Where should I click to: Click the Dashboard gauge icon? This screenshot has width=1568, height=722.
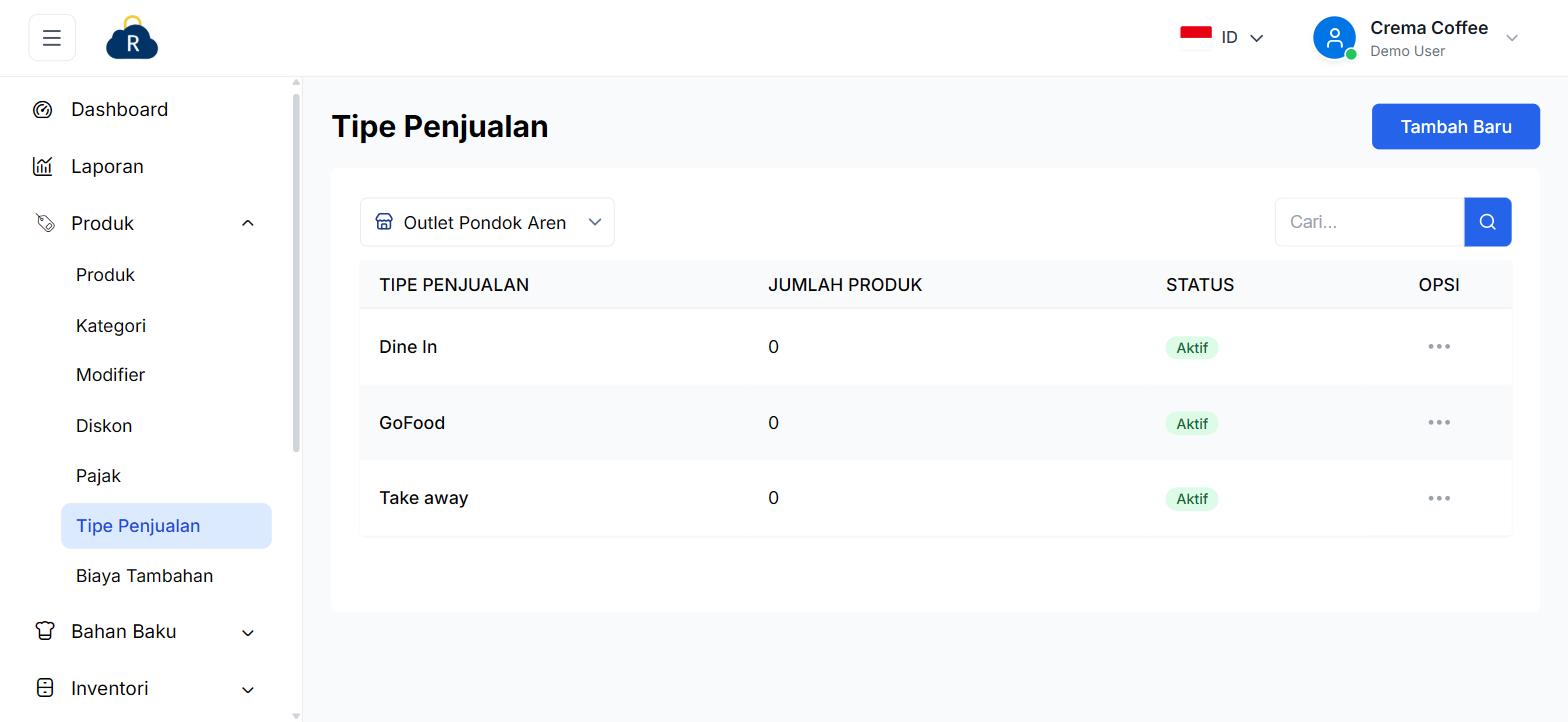coord(43,110)
